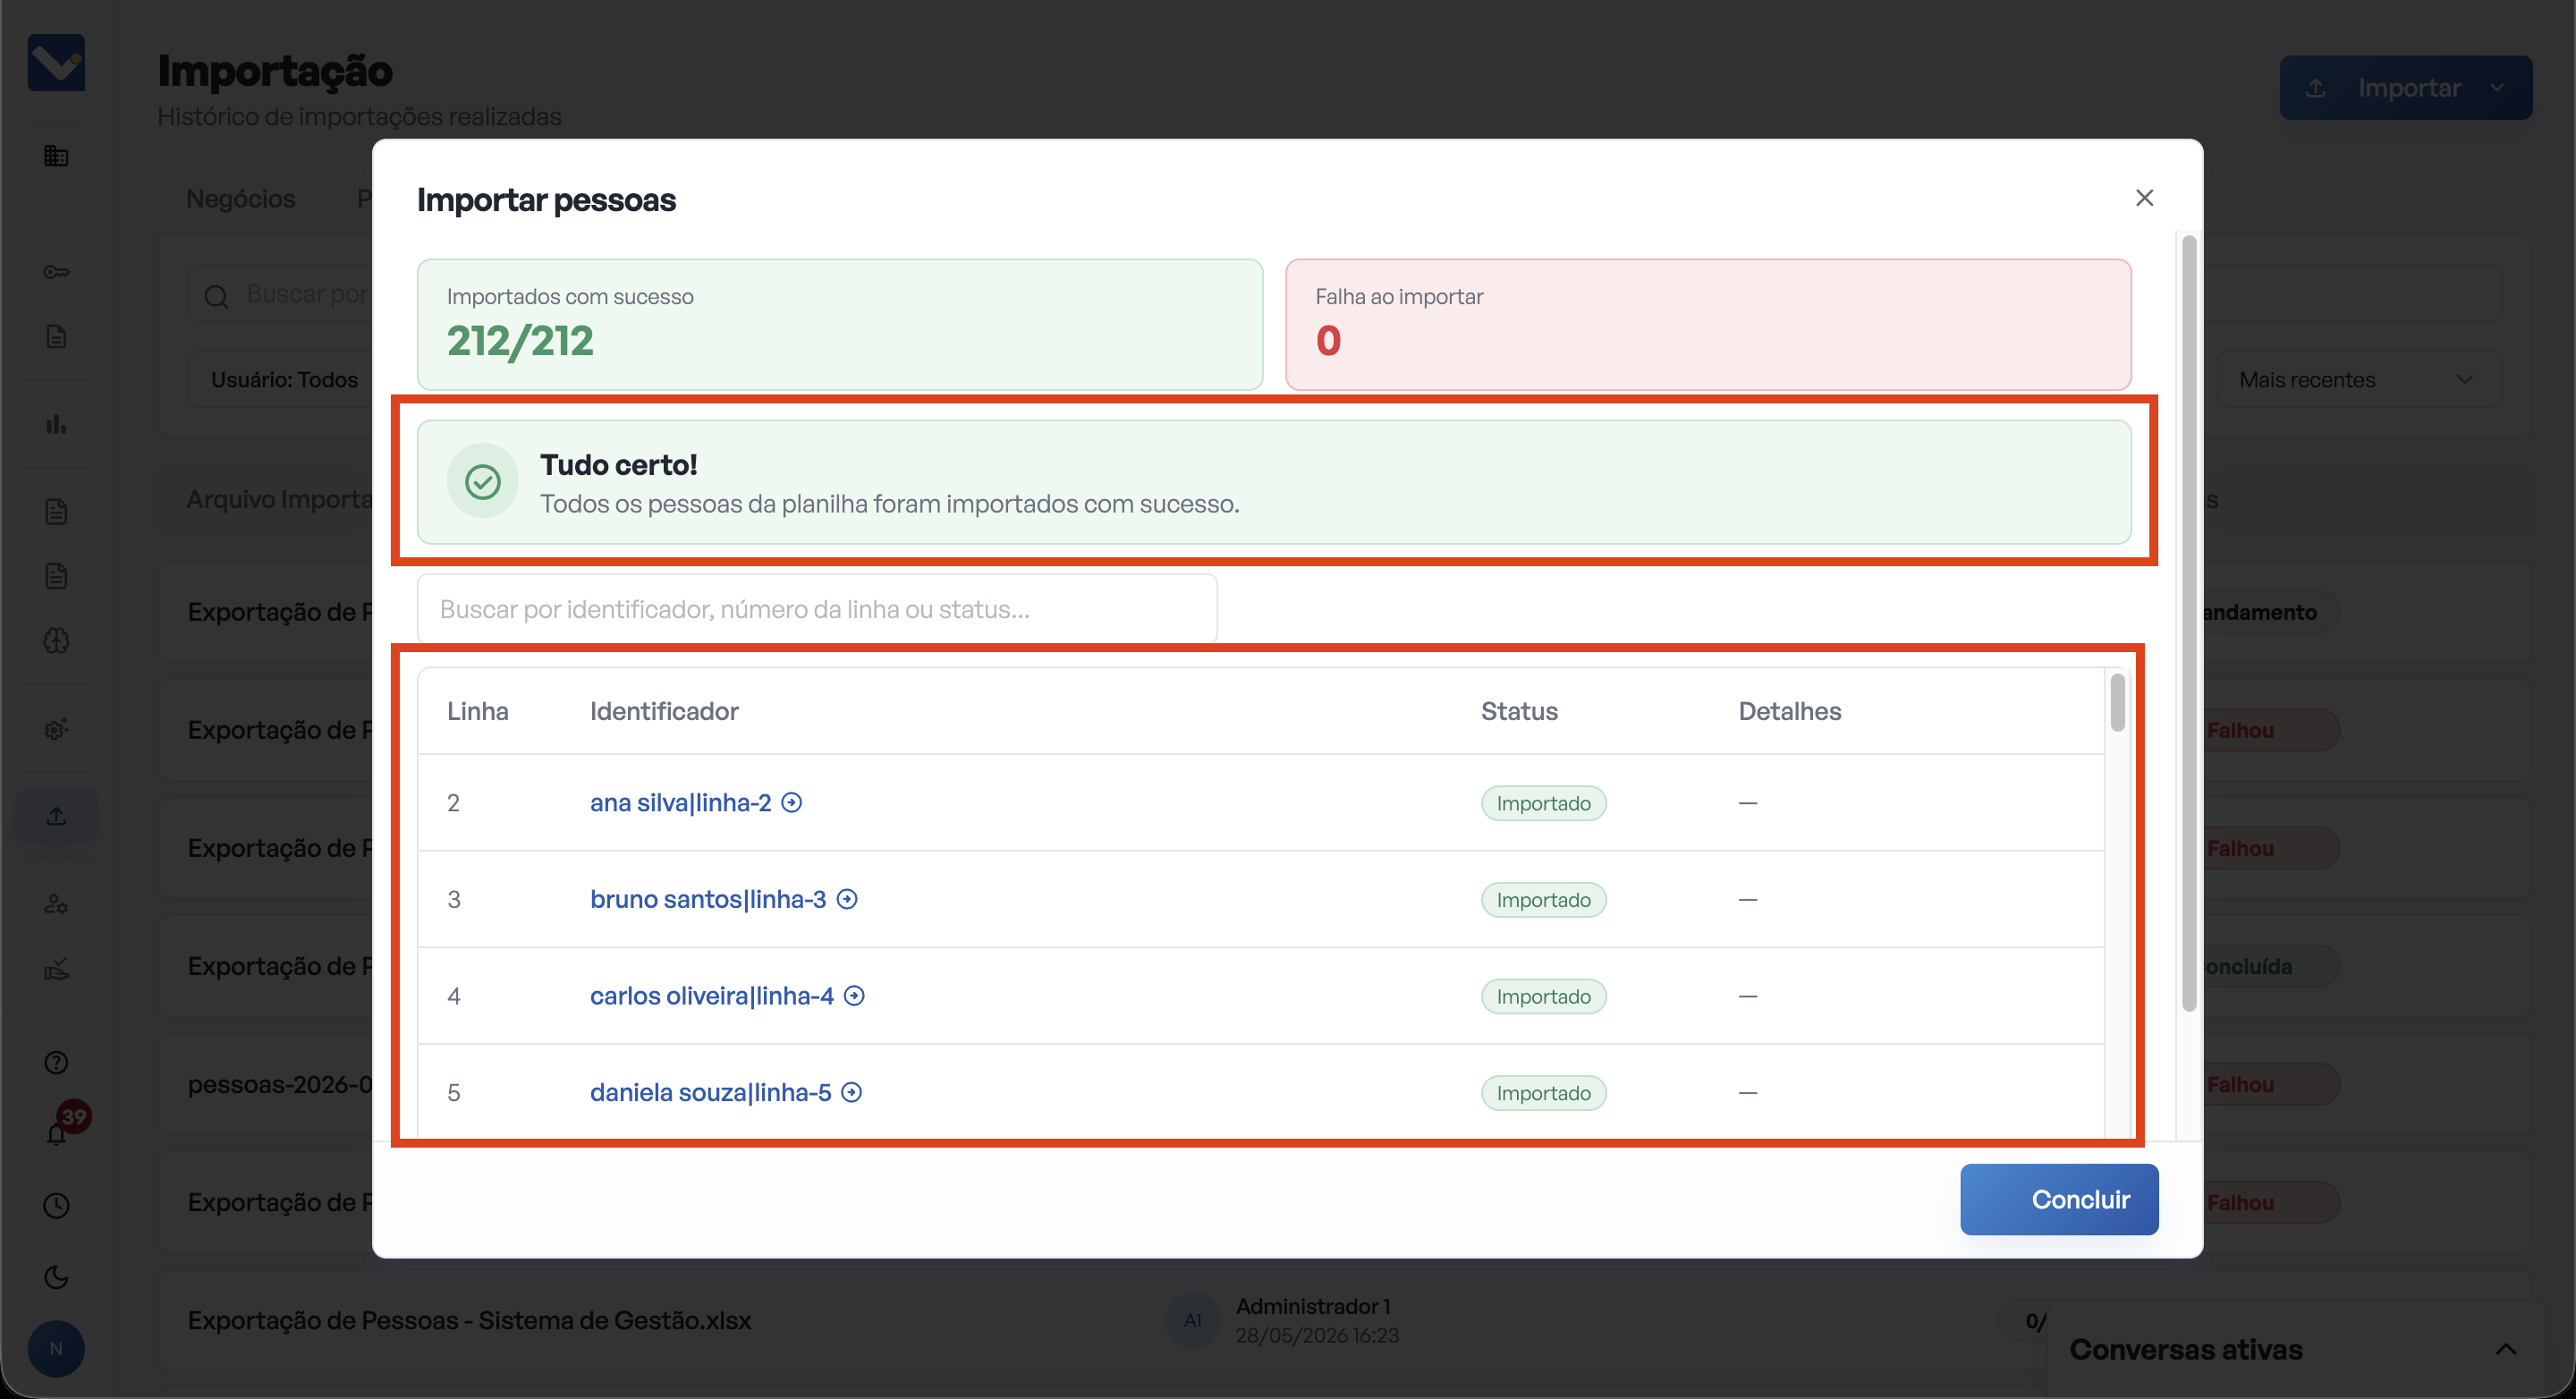The height and width of the screenshot is (1399, 2576).
Task: Open the third document icon in sidebar
Action: (56, 576)
